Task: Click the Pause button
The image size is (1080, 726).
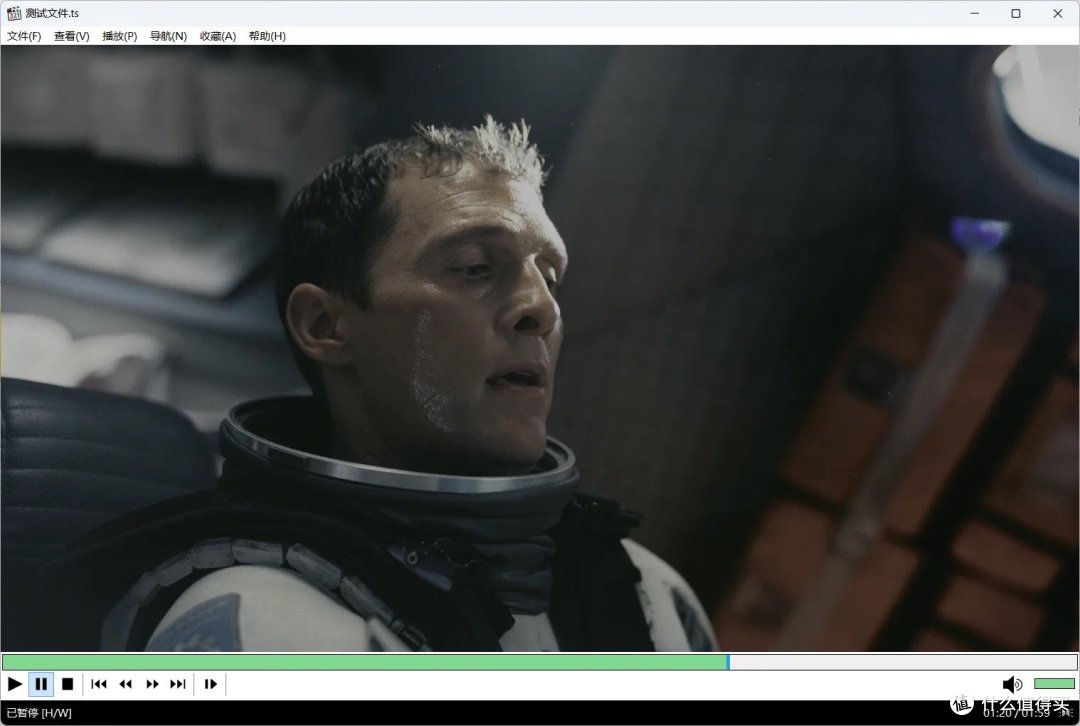Action: (41, 684)
